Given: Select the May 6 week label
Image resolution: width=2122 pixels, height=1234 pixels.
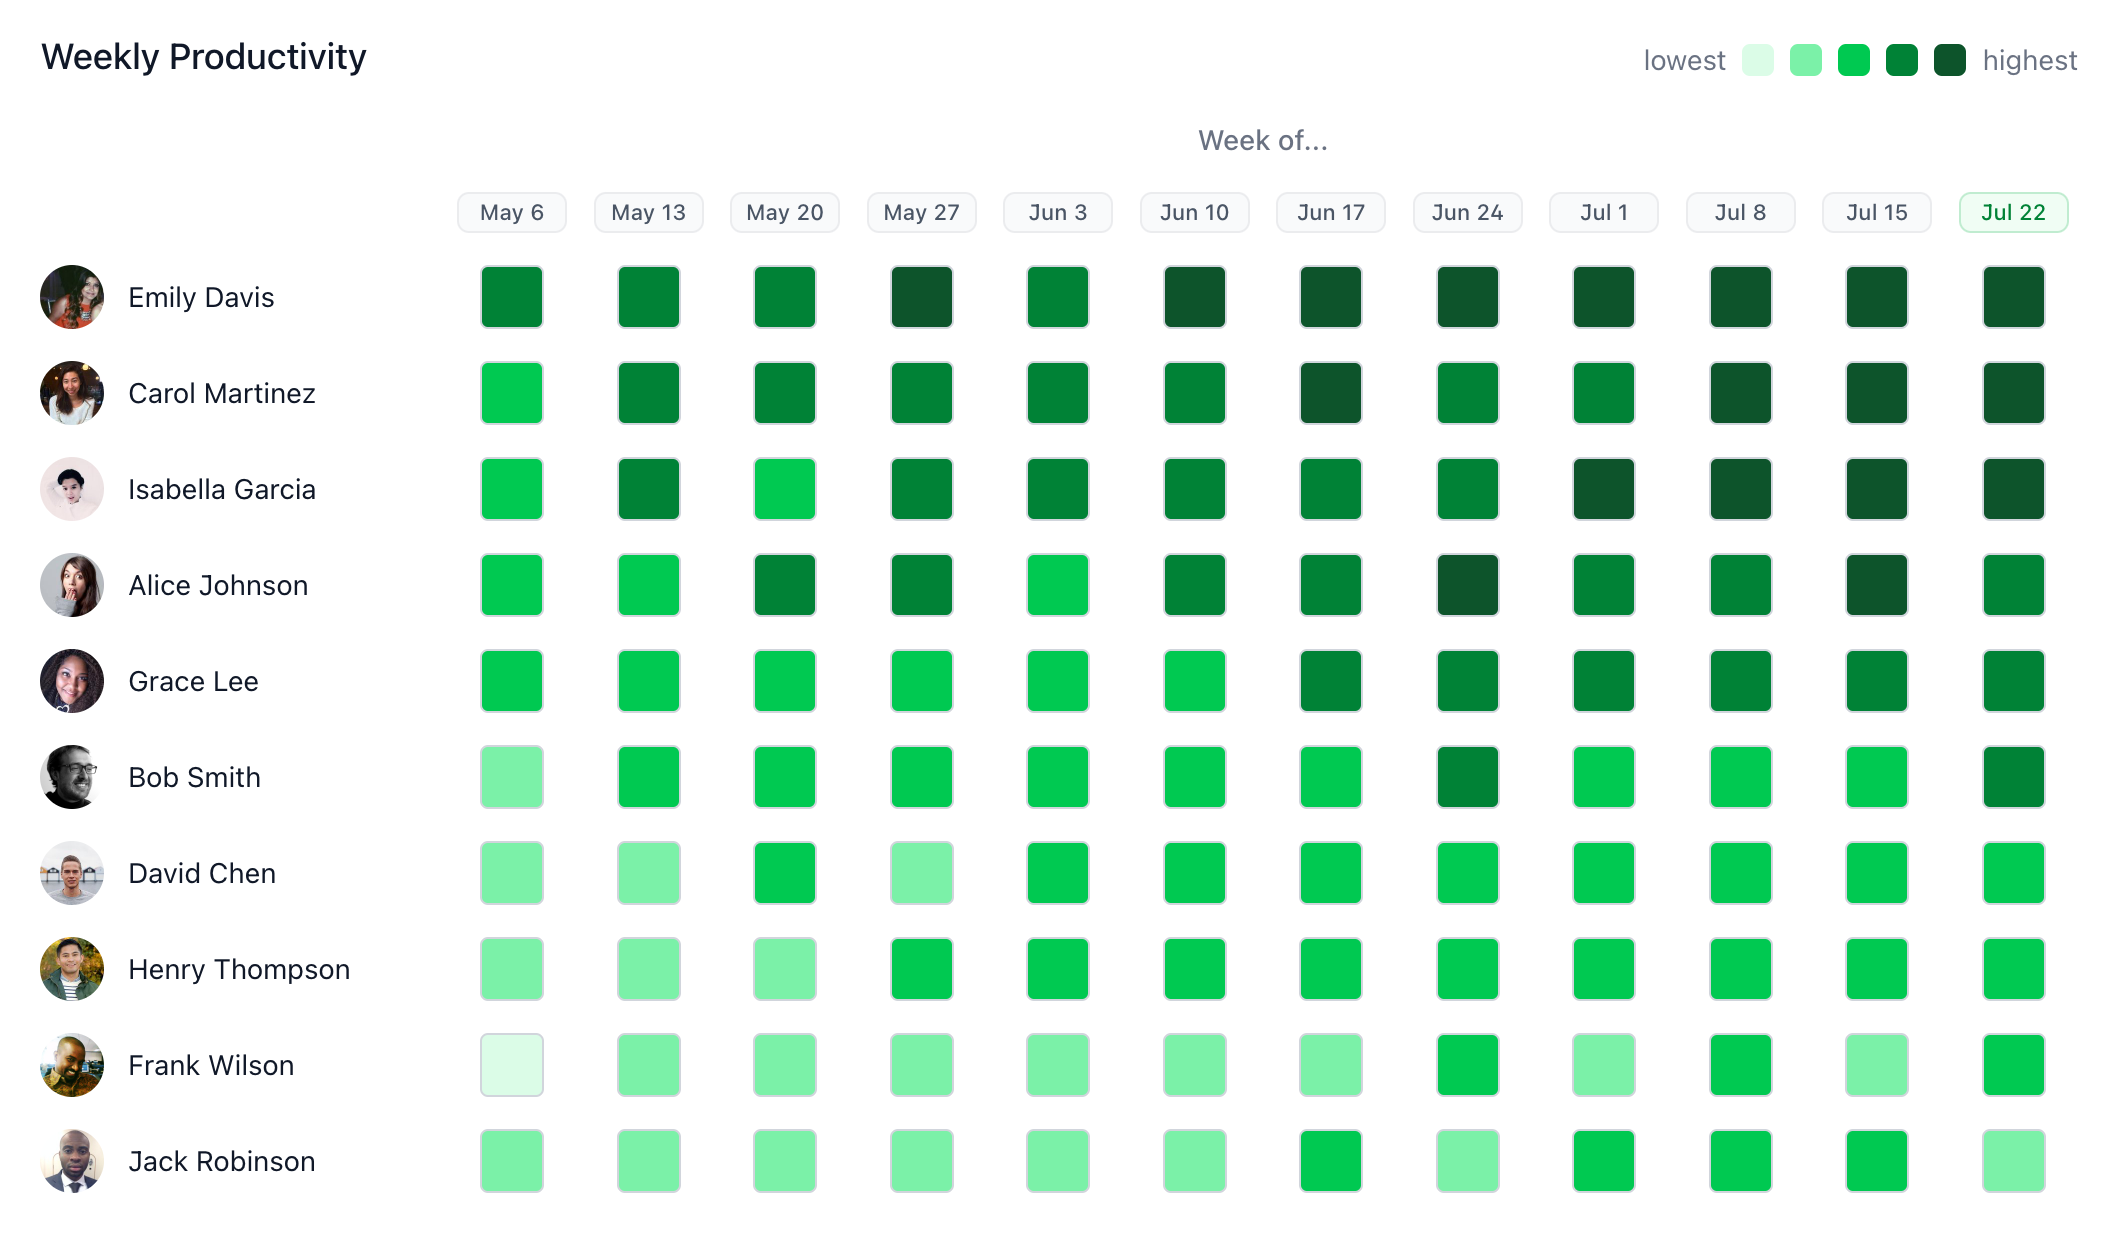Looking at the screenshot, I should 512,212.
